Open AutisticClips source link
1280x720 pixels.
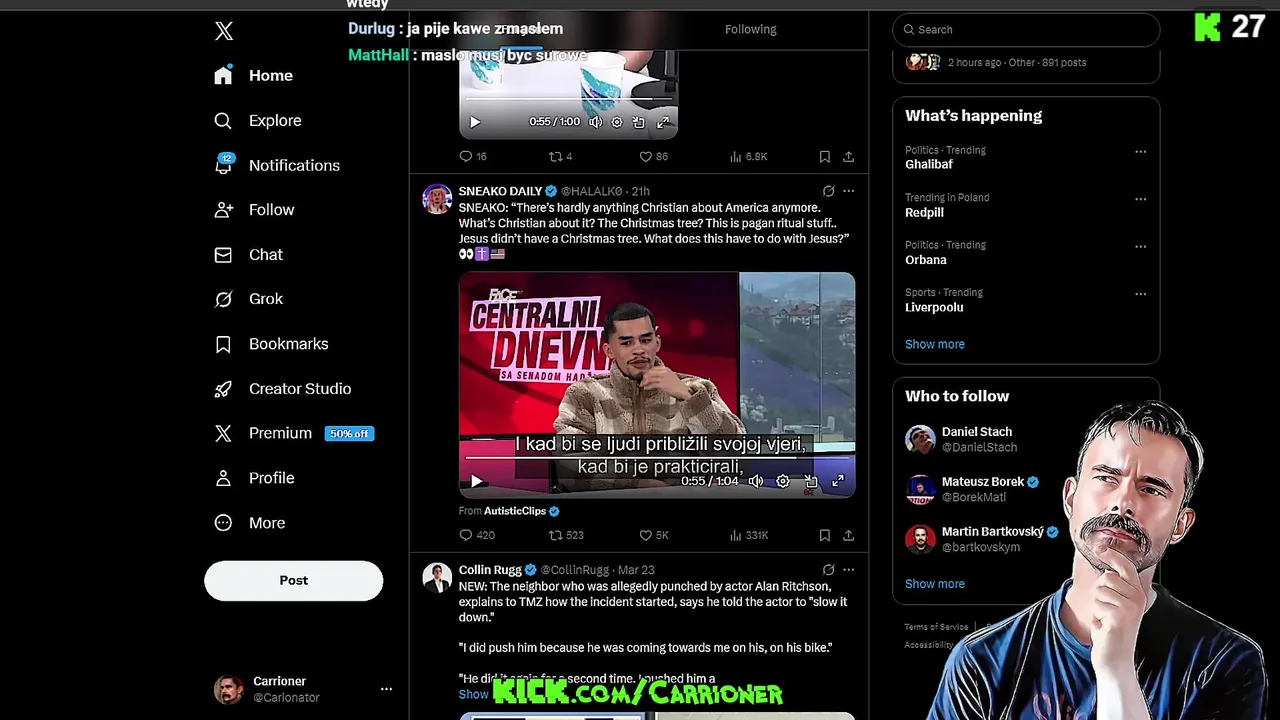[x=515, y=511]
